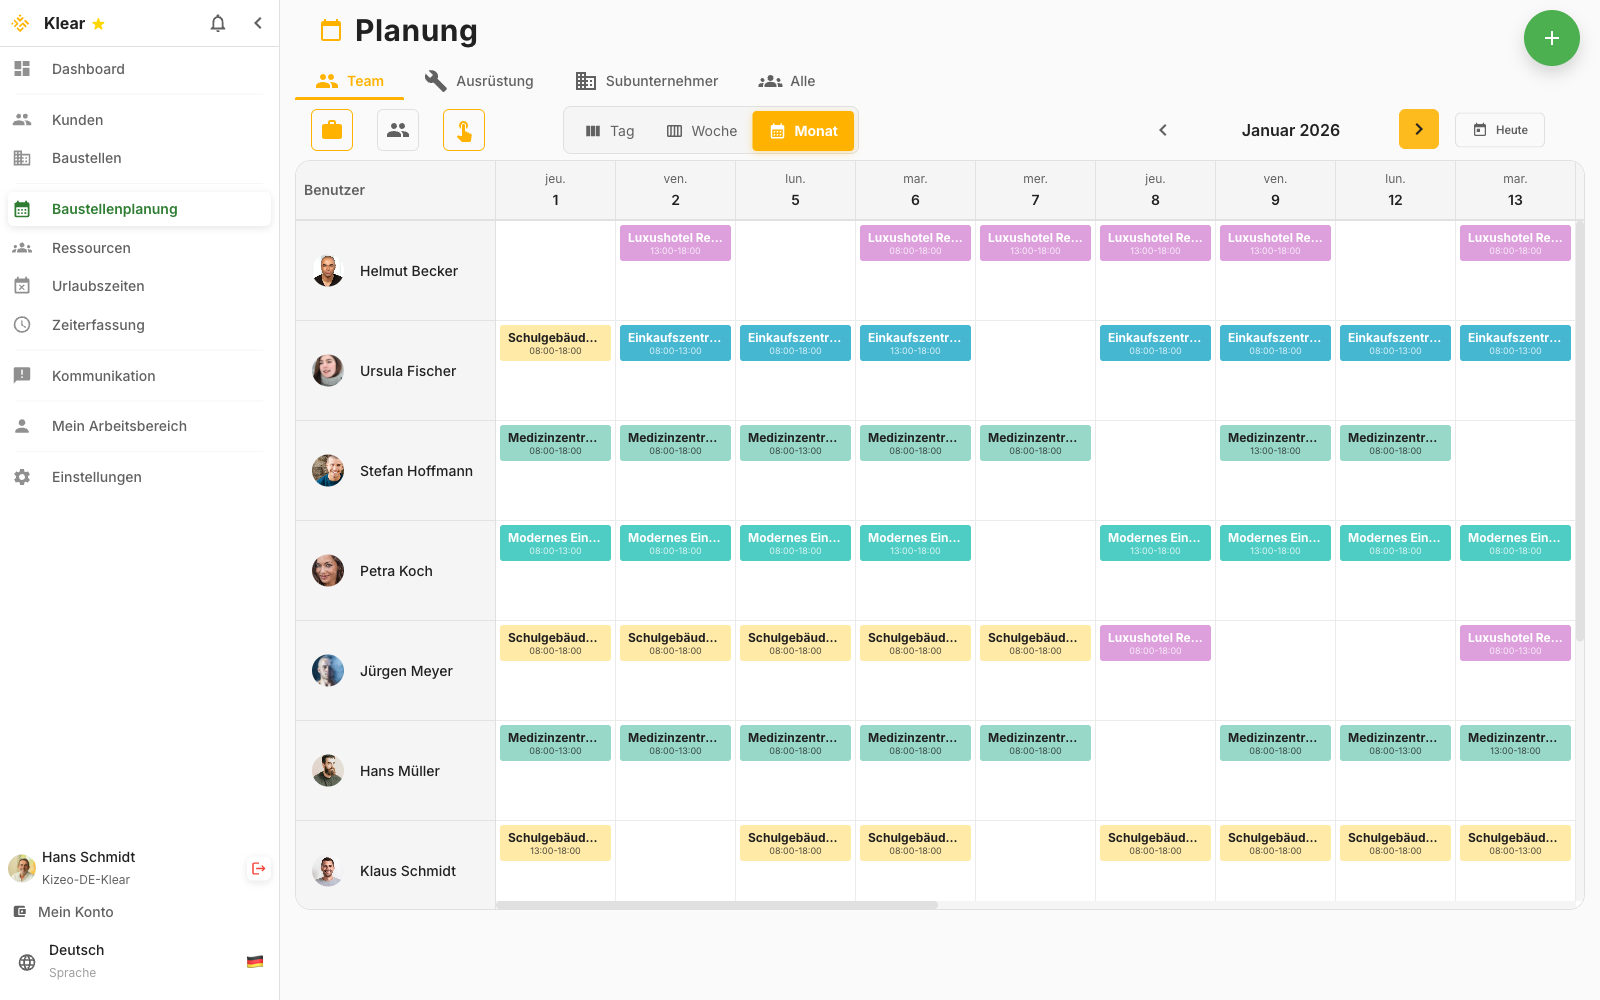The width and height of the screenshot is (1600, 1000).
Task: Create new entry via the green plus button
Action: tap(1552, 38)
